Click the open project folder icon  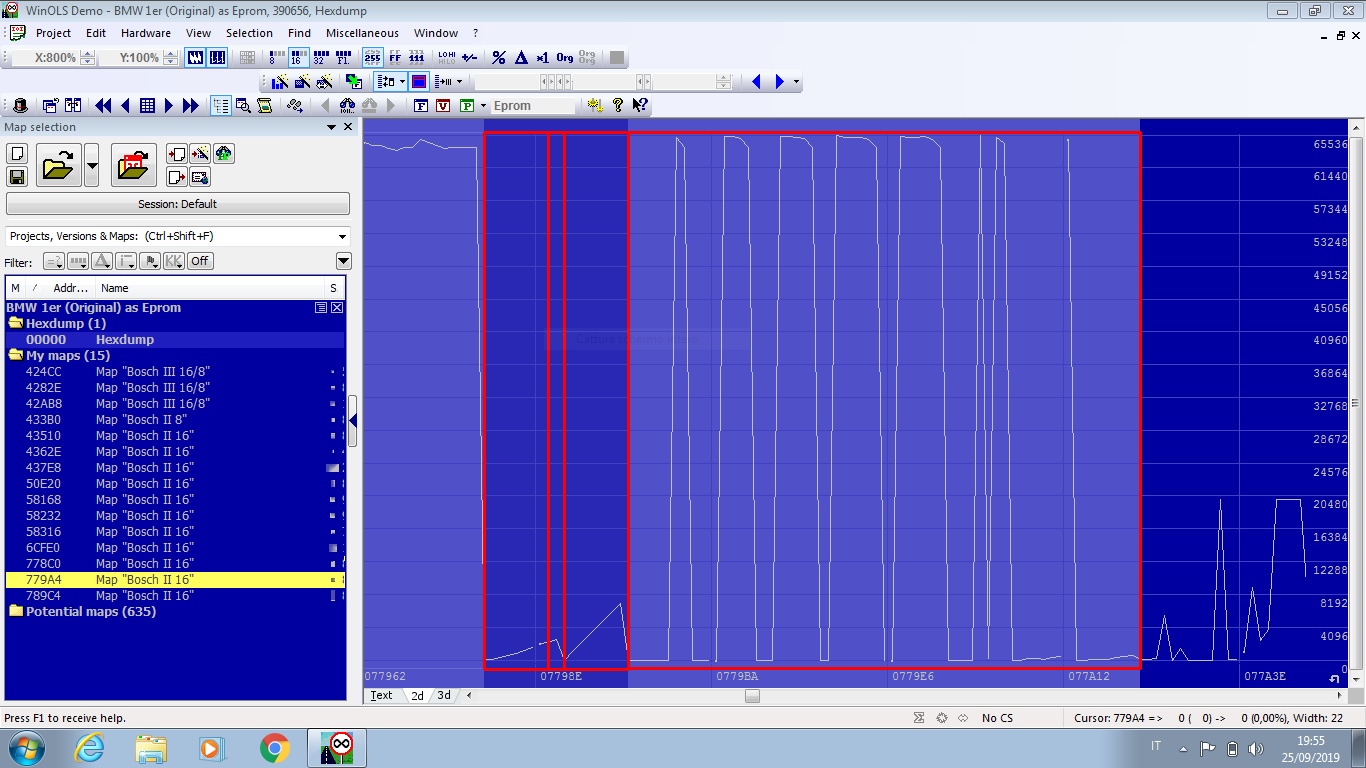pos(59,165)
